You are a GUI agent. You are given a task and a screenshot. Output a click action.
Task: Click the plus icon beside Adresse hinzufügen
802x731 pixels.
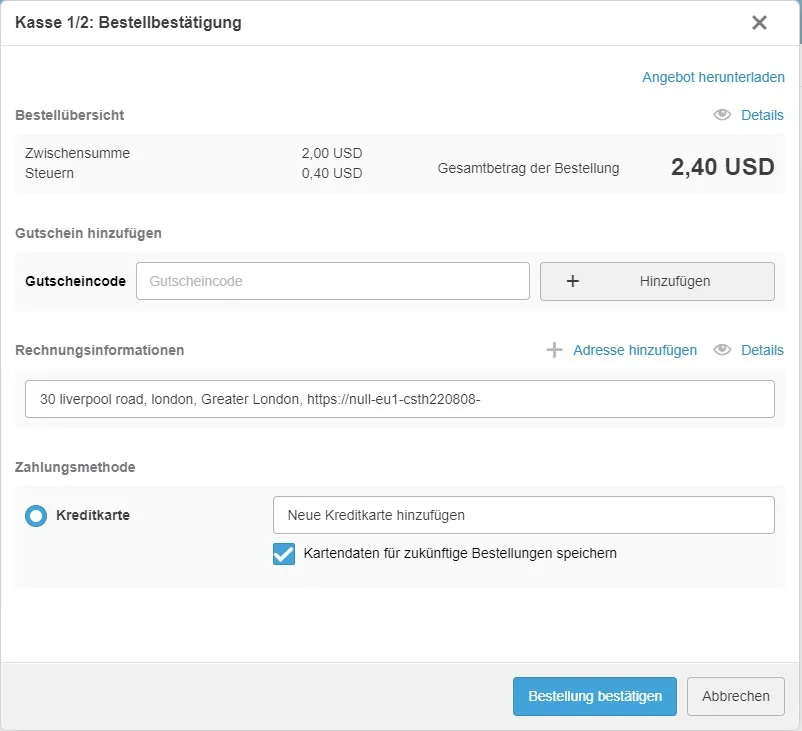click(554, 350)
